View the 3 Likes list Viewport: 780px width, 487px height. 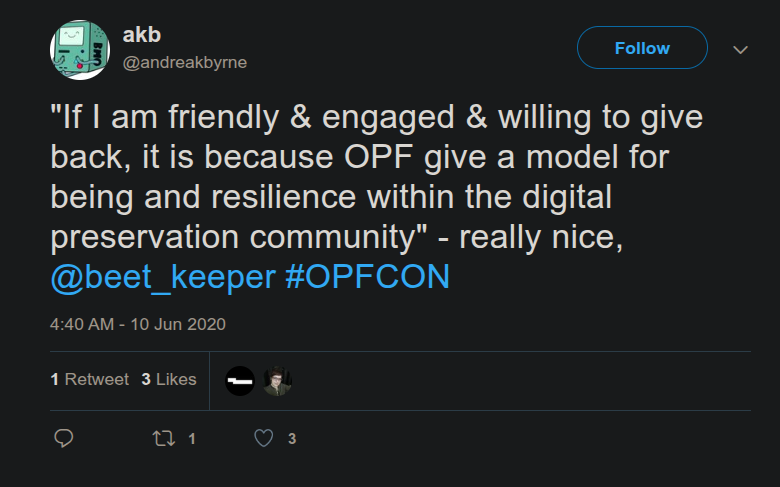click(x=168, y=379)
